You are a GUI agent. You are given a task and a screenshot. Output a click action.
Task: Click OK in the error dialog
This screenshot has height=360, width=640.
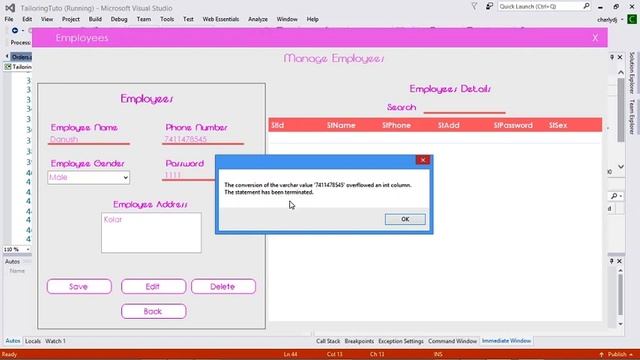point(405,219)
